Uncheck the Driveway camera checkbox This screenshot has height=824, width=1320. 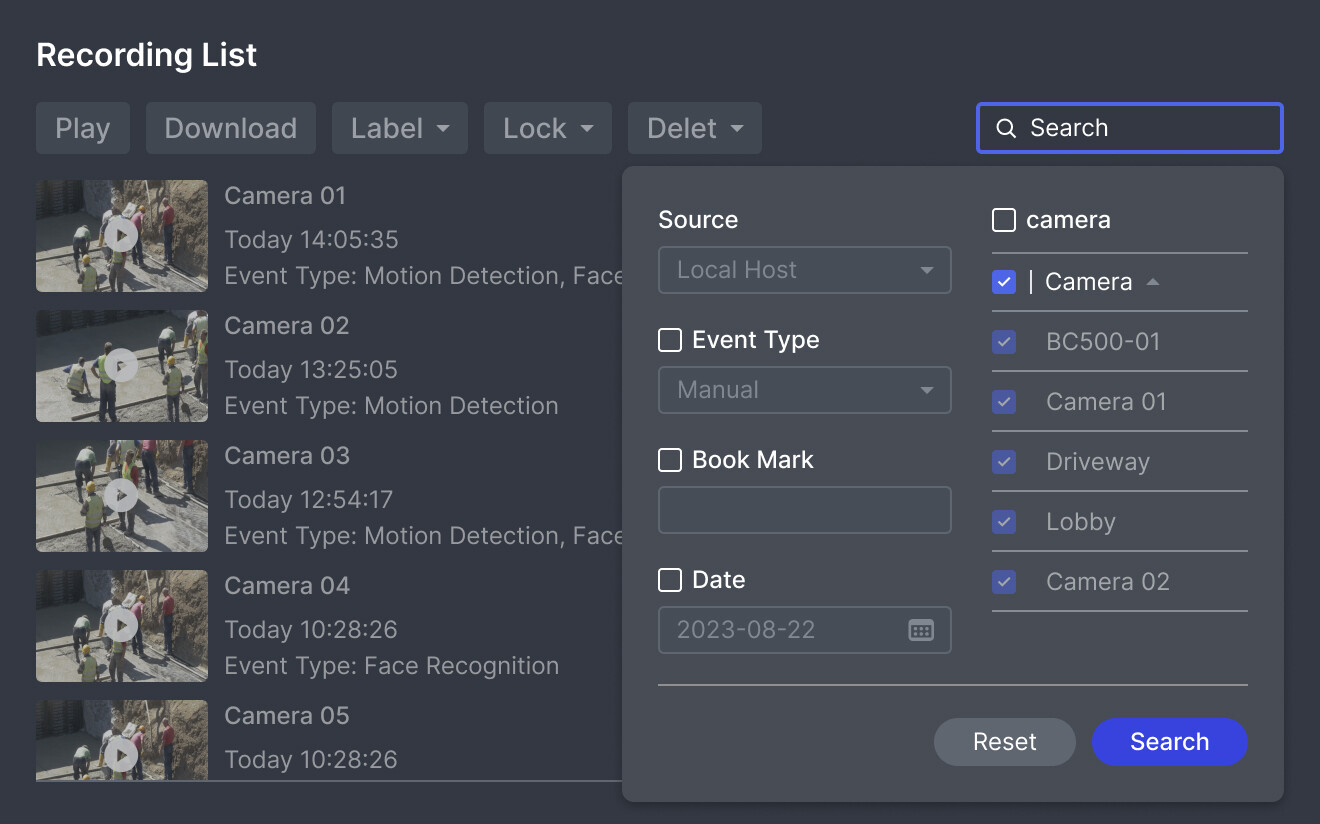[x=1003, y=461]
